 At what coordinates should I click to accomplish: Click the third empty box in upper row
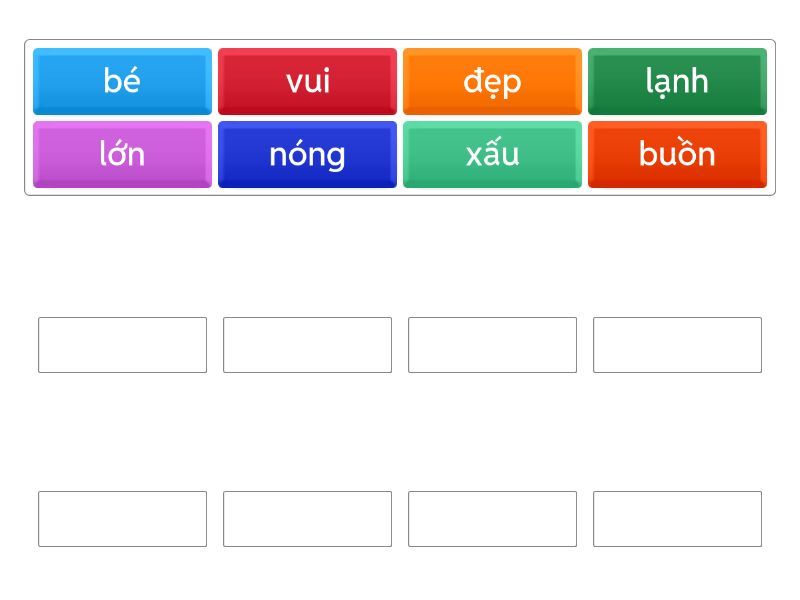492,345
